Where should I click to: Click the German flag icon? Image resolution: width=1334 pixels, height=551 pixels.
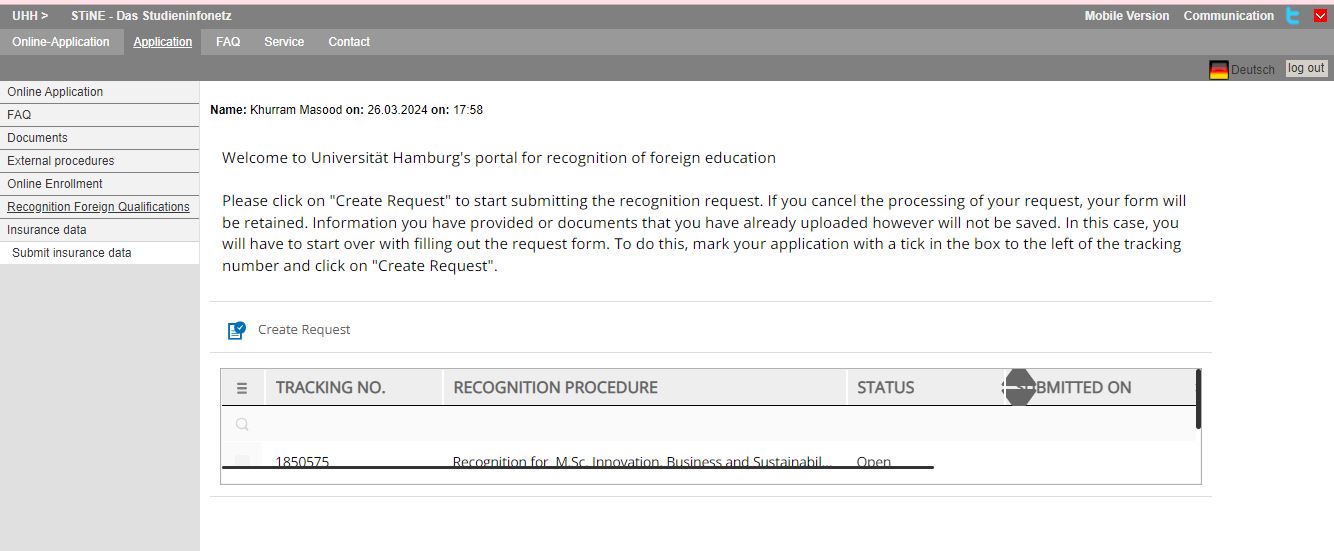pos(1218,70)
